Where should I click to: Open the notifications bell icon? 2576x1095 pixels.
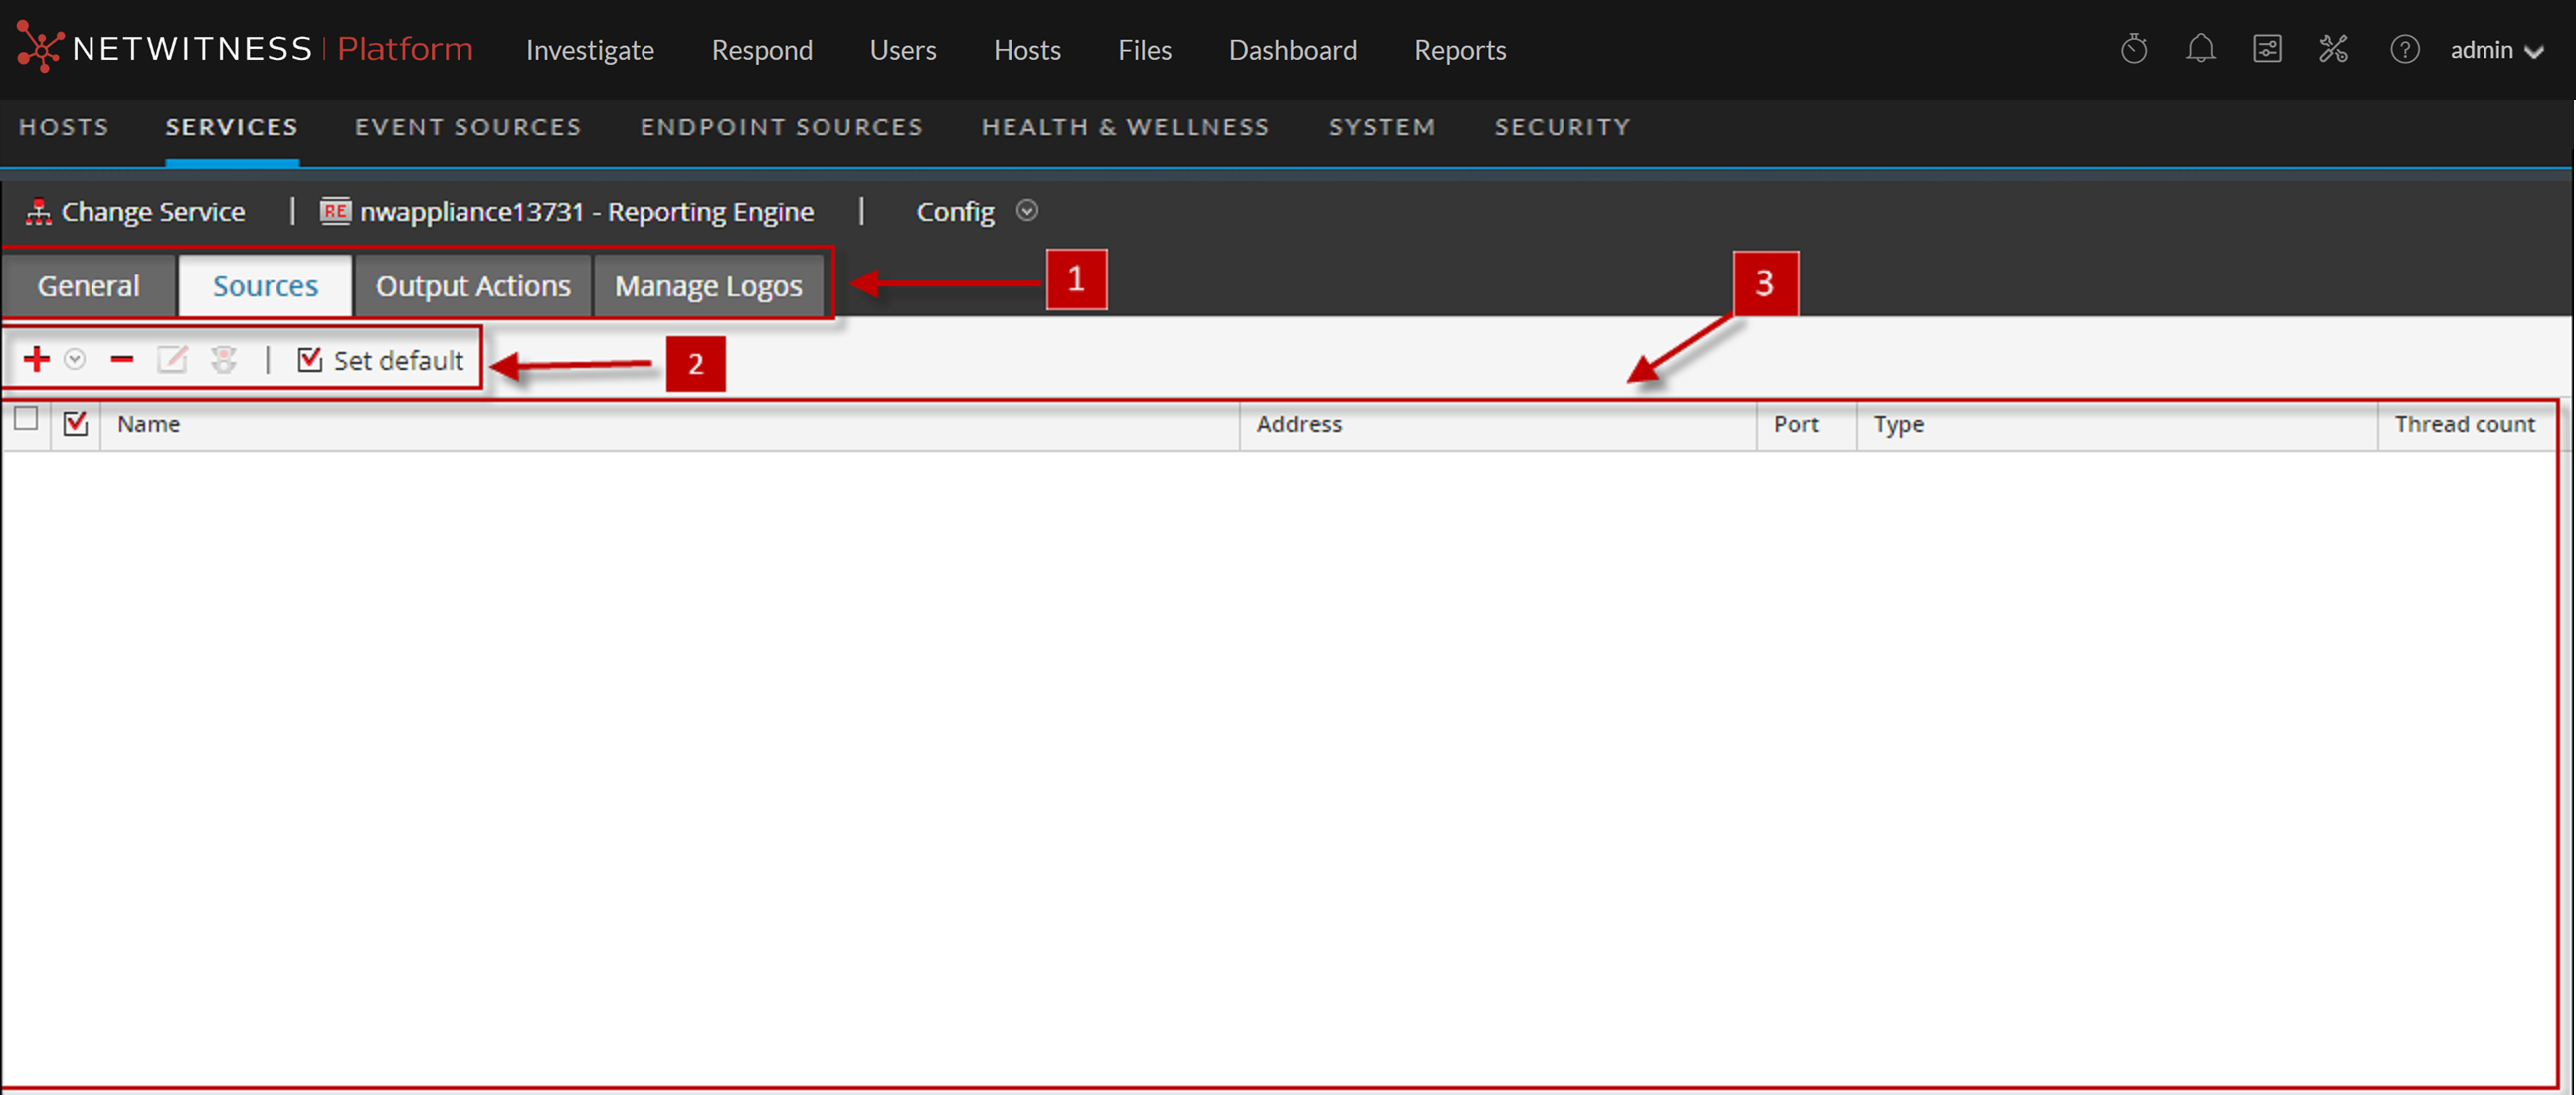click(x=2200, y=49)
